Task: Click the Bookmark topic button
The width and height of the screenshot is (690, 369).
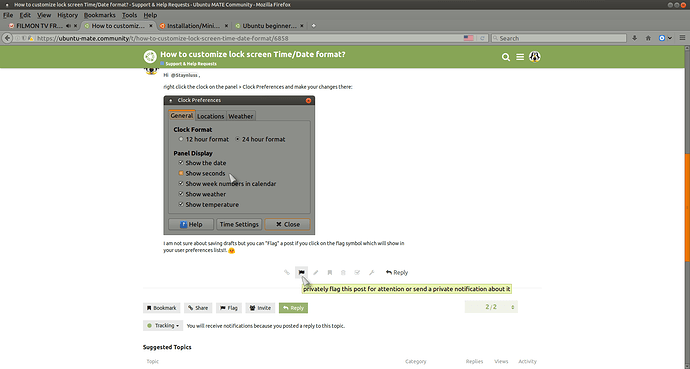Action: [x=161, y=308]
